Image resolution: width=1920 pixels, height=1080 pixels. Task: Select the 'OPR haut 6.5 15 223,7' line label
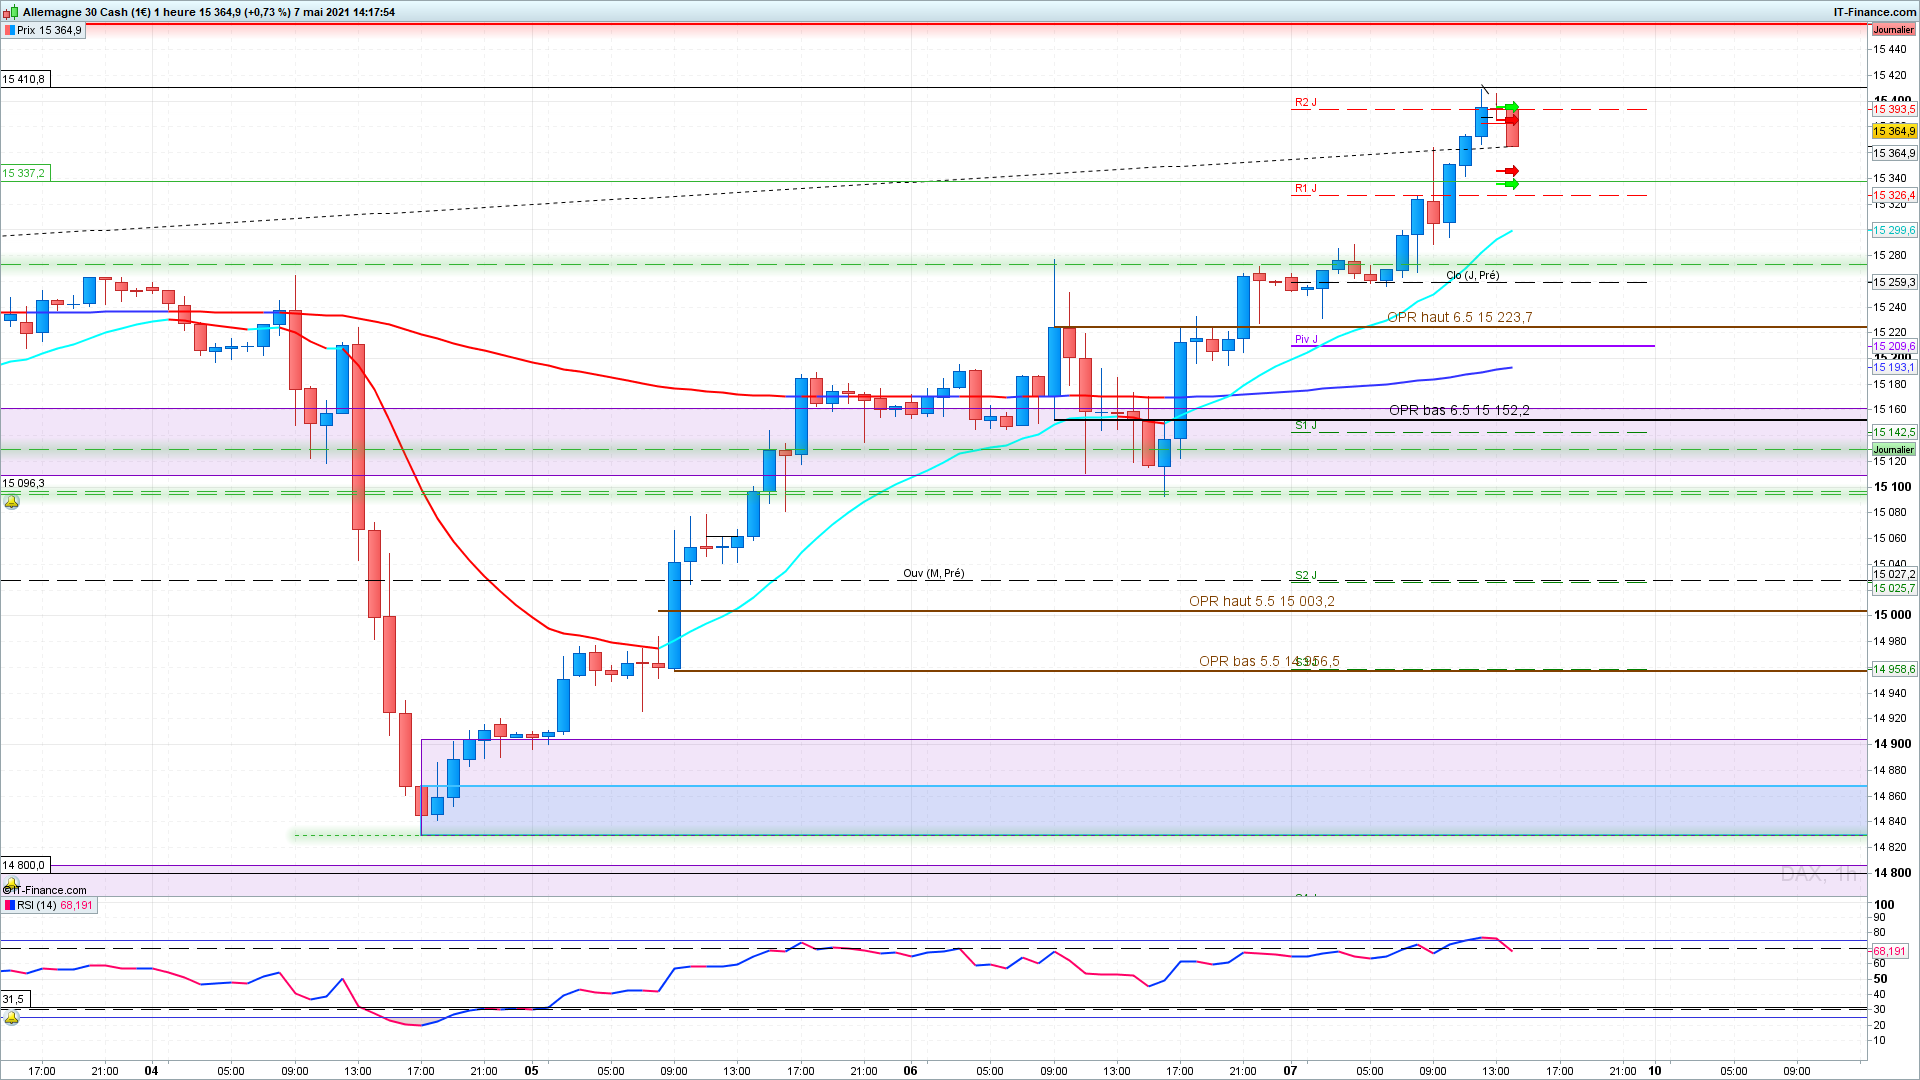tap(1459, 317)
